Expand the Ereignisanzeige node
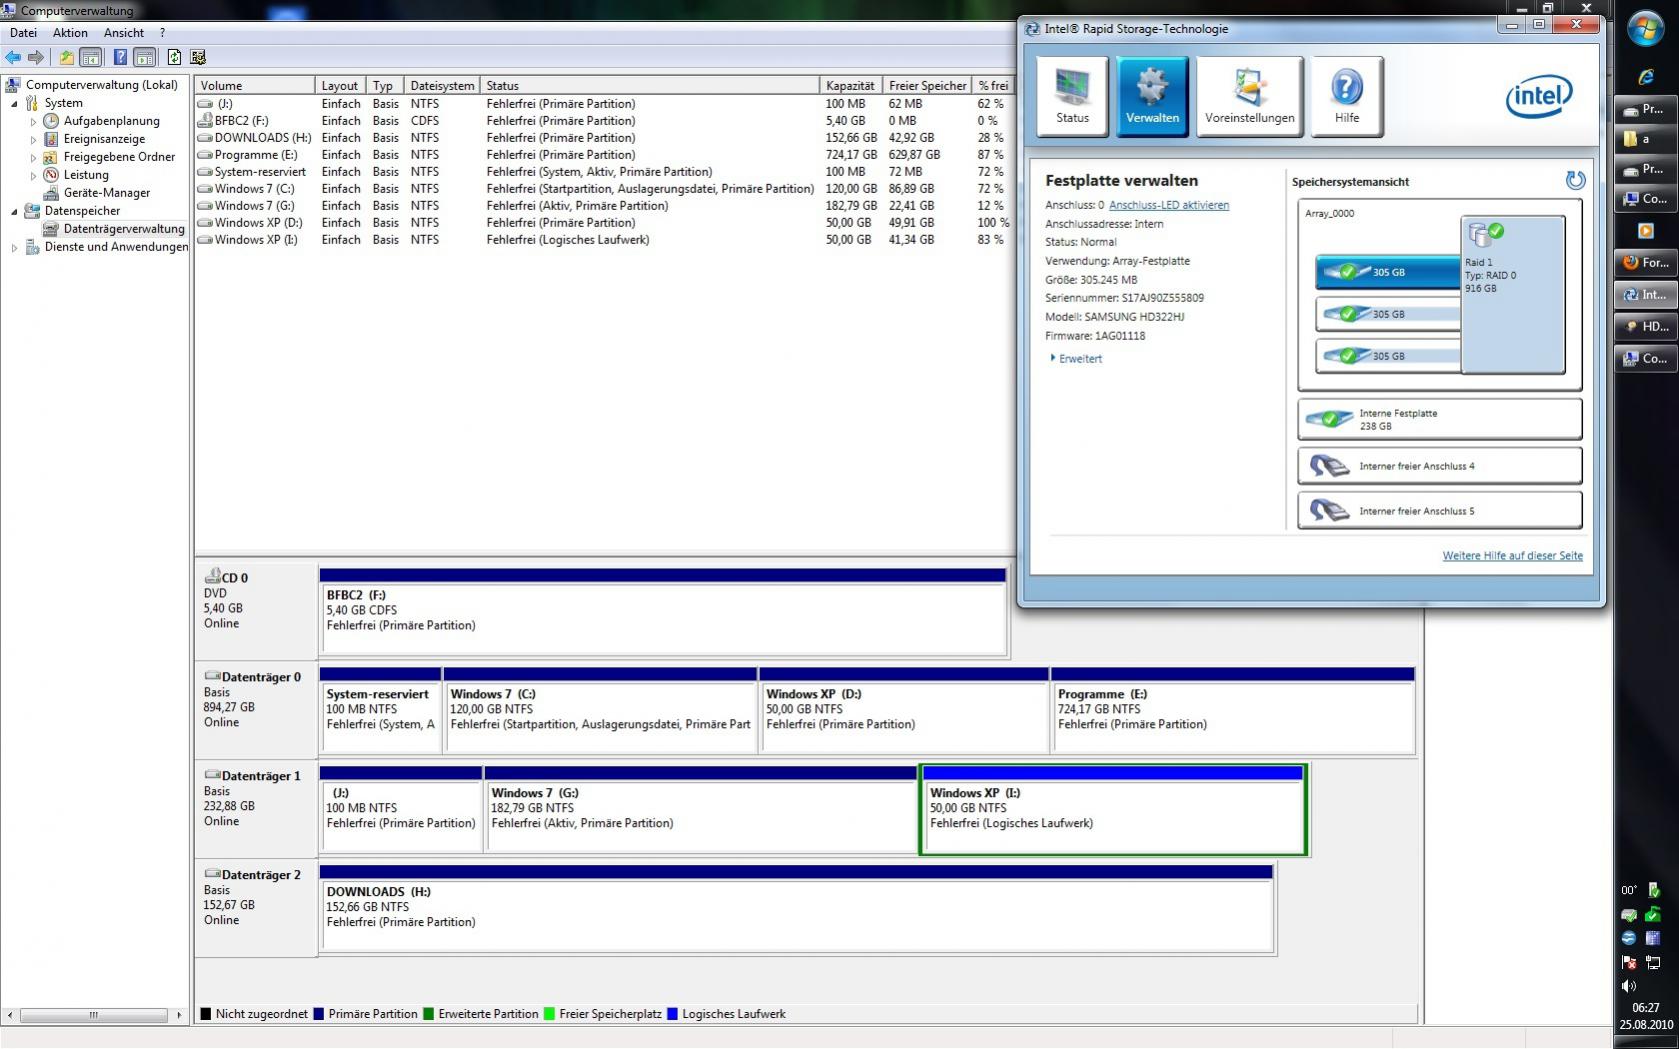Viewport: 1679px width, 1049px height. click(33, 139)
